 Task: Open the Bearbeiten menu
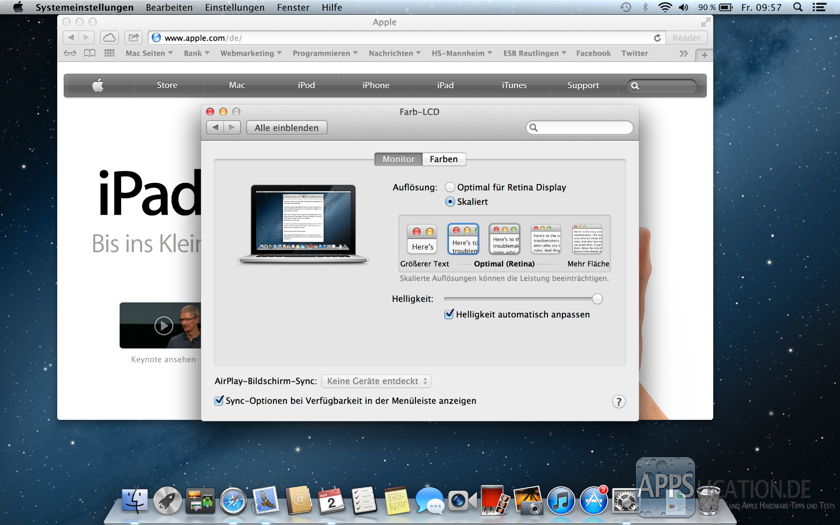[x=169, y=7]
